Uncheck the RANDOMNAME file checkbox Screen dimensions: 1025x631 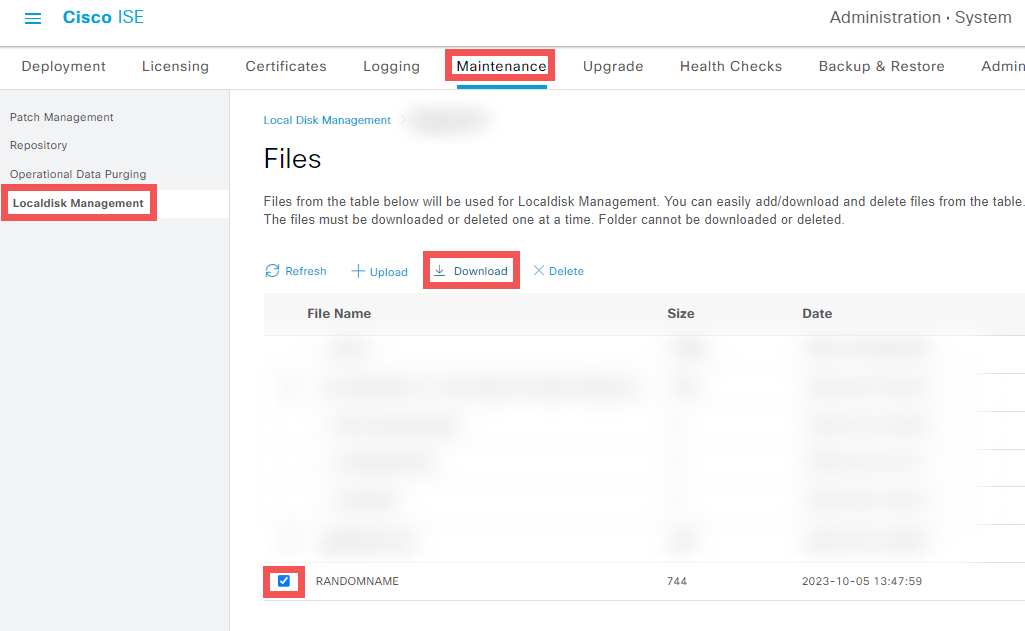click(x=284, y=581)
